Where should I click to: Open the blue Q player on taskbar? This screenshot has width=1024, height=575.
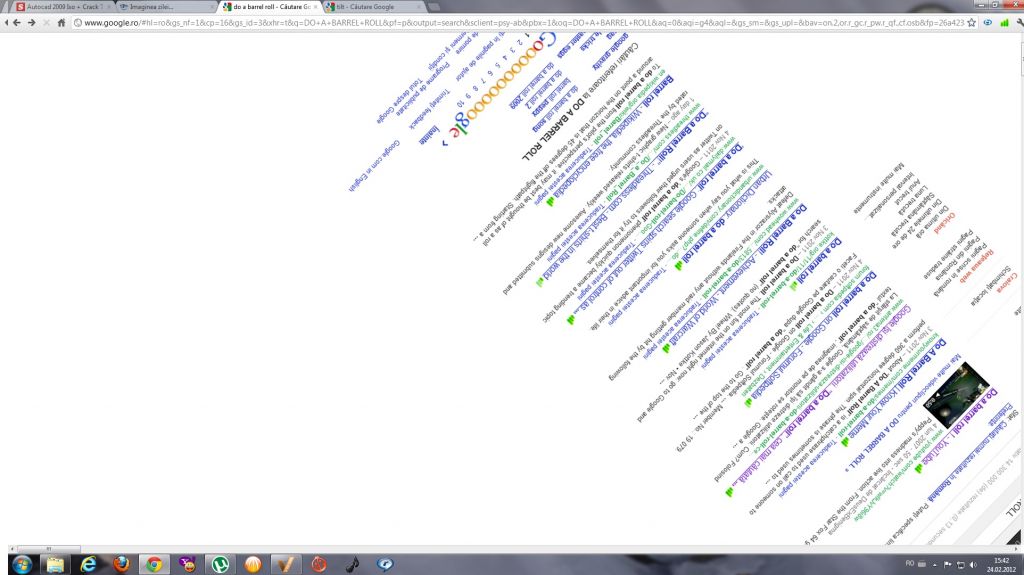click(385, 564)
